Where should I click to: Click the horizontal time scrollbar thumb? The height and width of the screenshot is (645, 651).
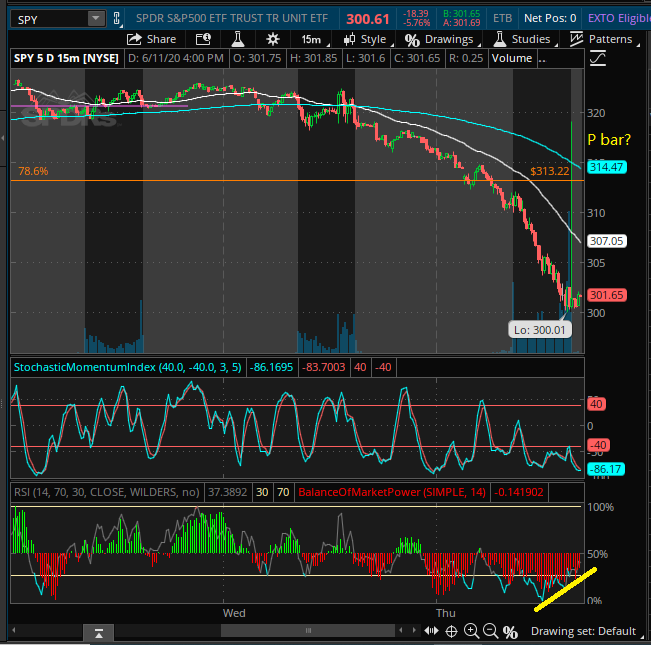click(308, 630)
